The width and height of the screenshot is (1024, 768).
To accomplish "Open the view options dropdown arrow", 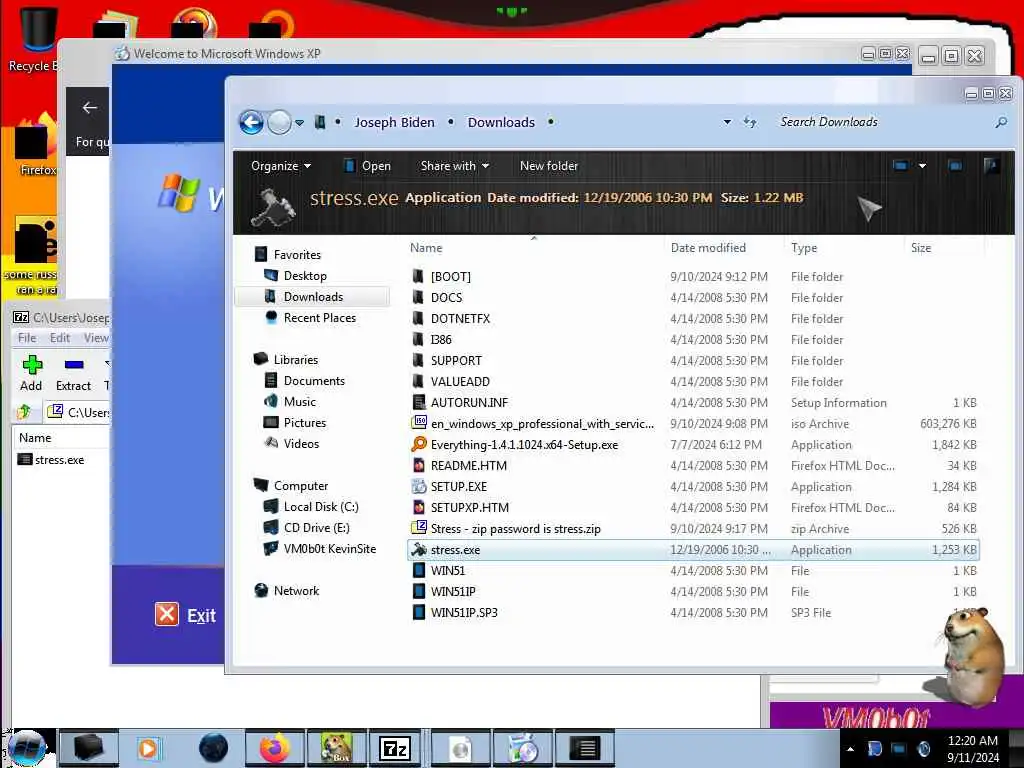I will click(x=922, y=166).
